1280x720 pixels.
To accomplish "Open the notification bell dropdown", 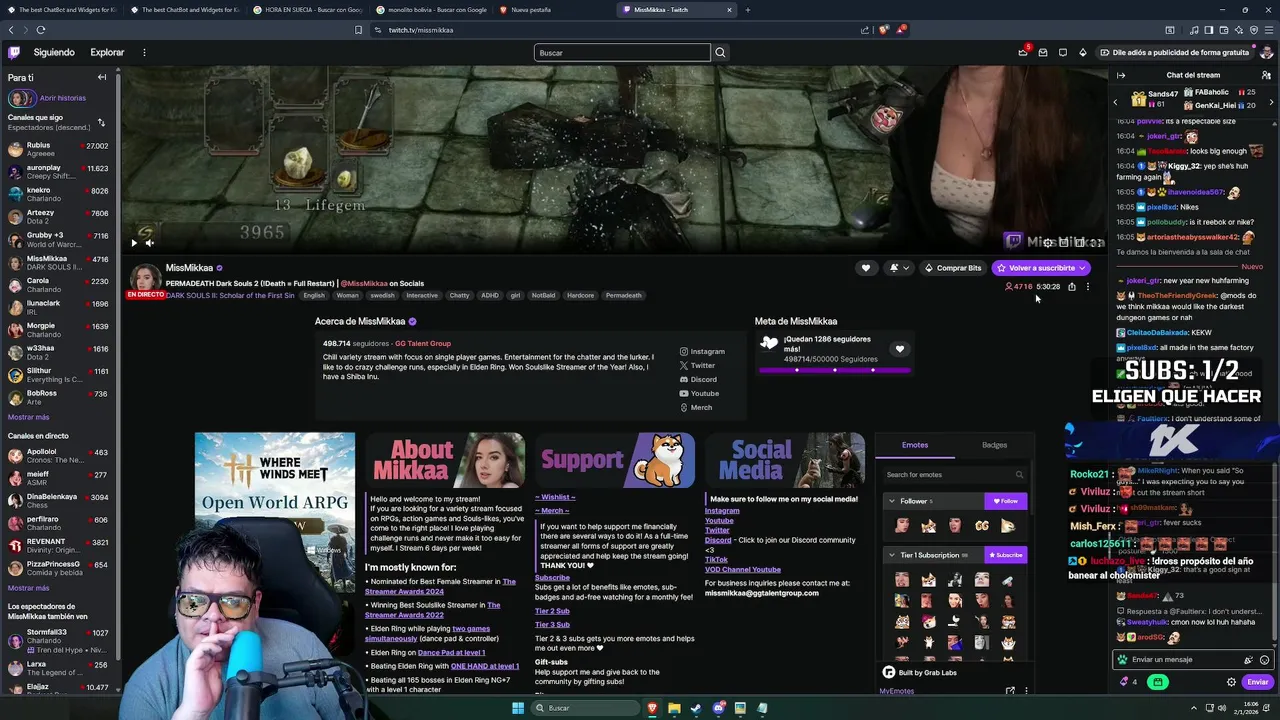I will pyautogui.click(x=899, y=268).
